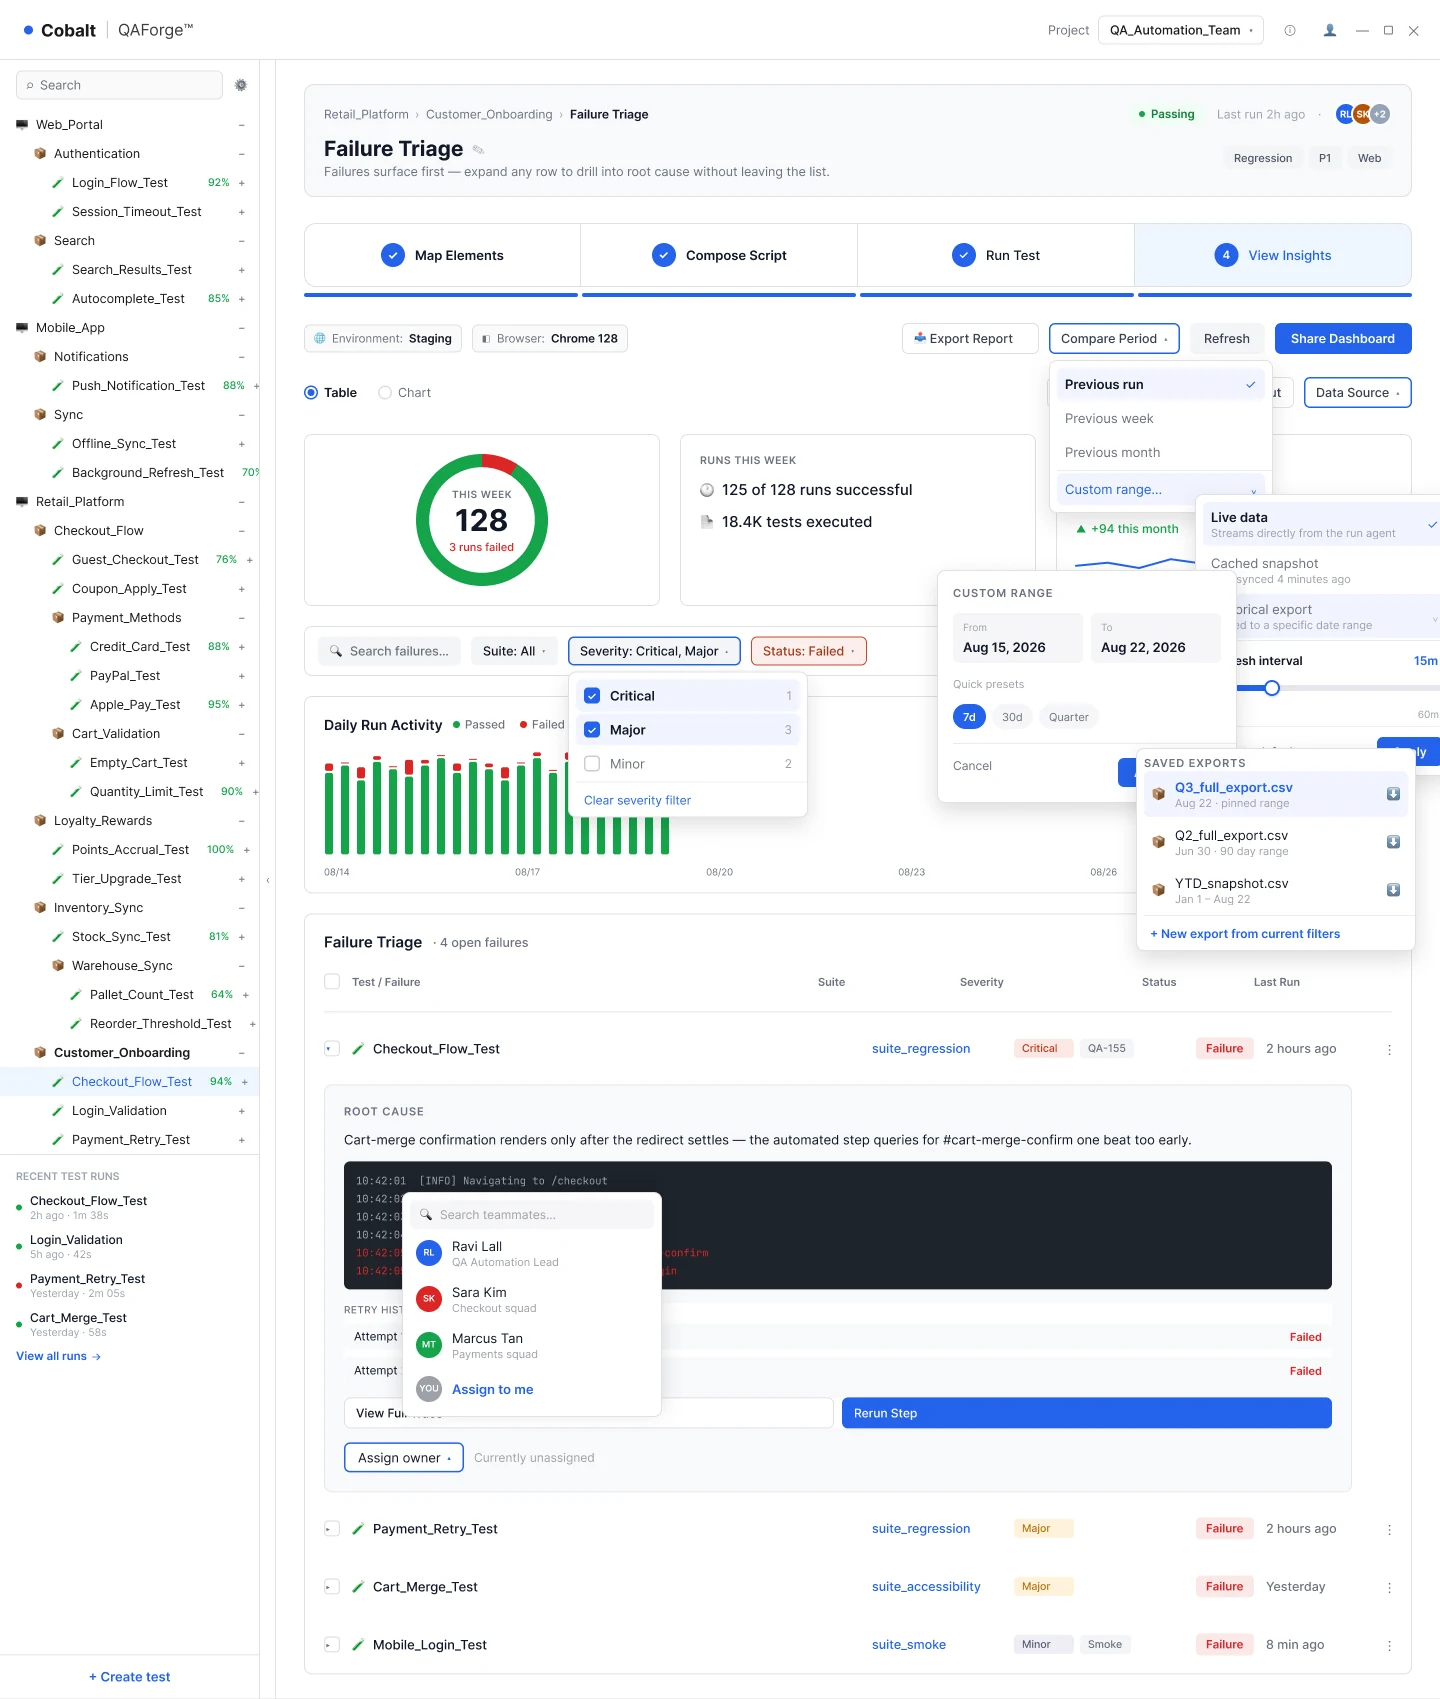Click the edit pencil beside Failure Triage title
1440x1699 pixels.
(x=478, y=150)
